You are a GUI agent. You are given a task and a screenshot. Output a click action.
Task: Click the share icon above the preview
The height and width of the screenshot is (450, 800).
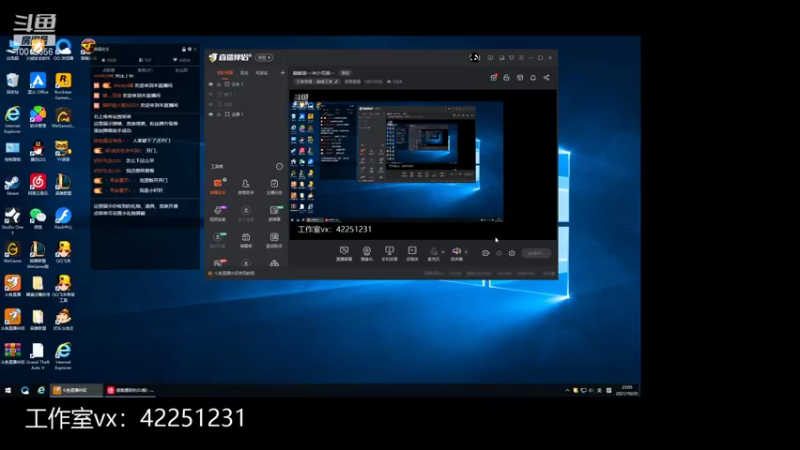pyautogui.click(x=546, y=78)
